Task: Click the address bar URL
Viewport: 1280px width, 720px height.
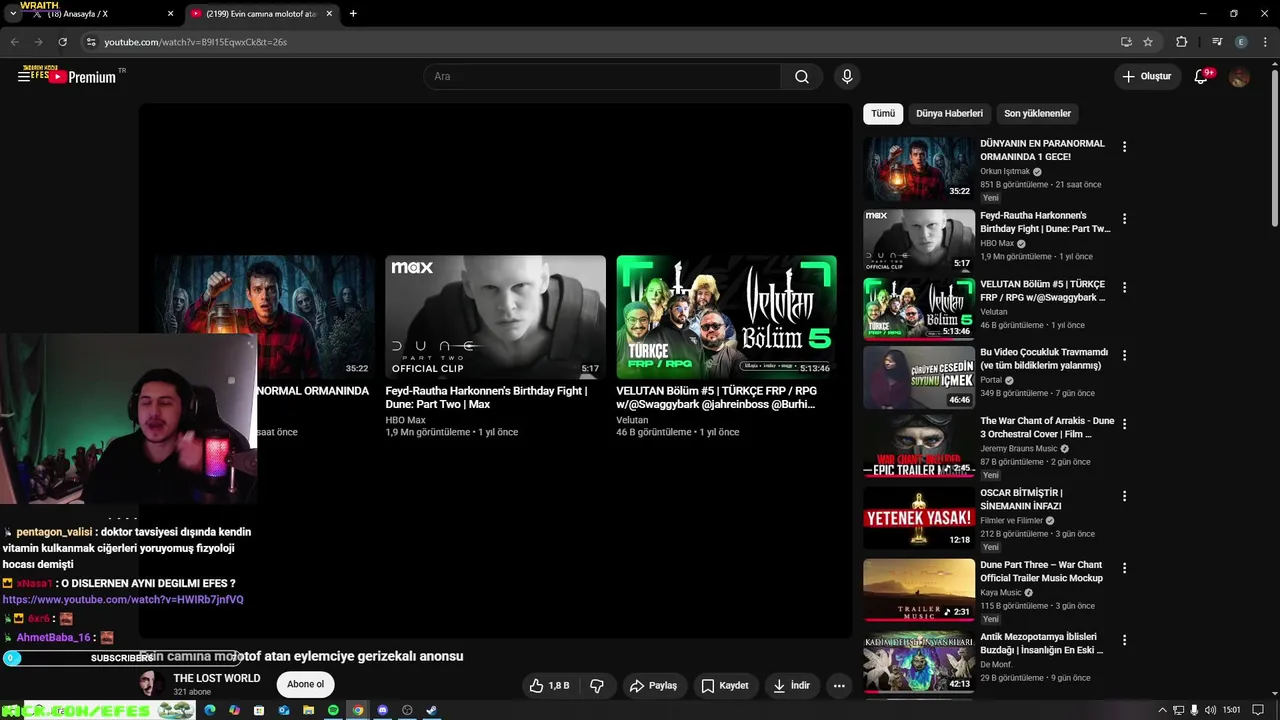Action: coord(196,42)
